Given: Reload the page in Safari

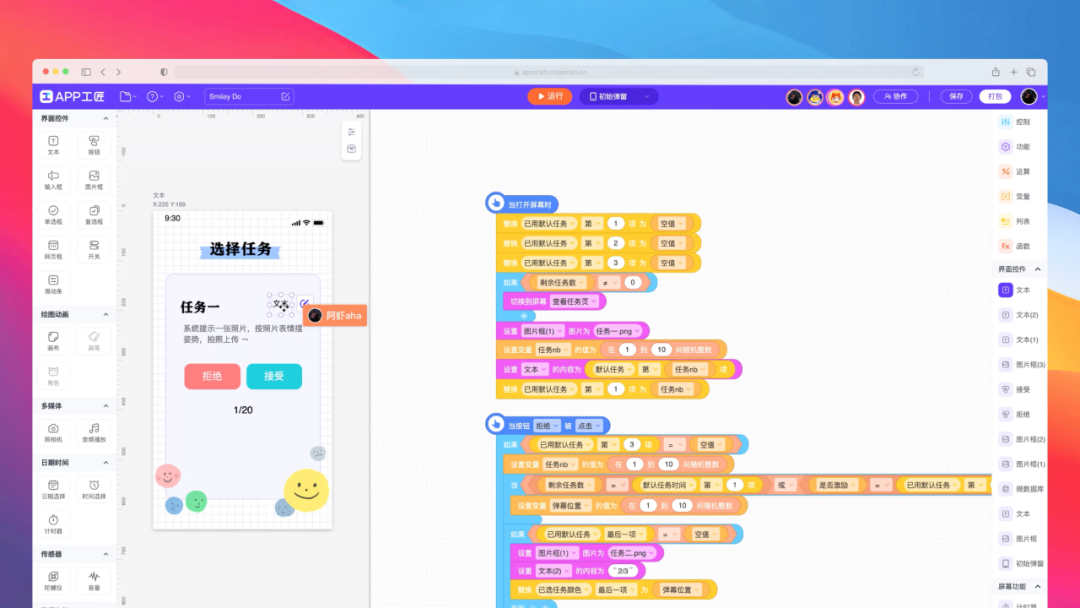Looking at the screenshot, I should click(x=915, y=72).
